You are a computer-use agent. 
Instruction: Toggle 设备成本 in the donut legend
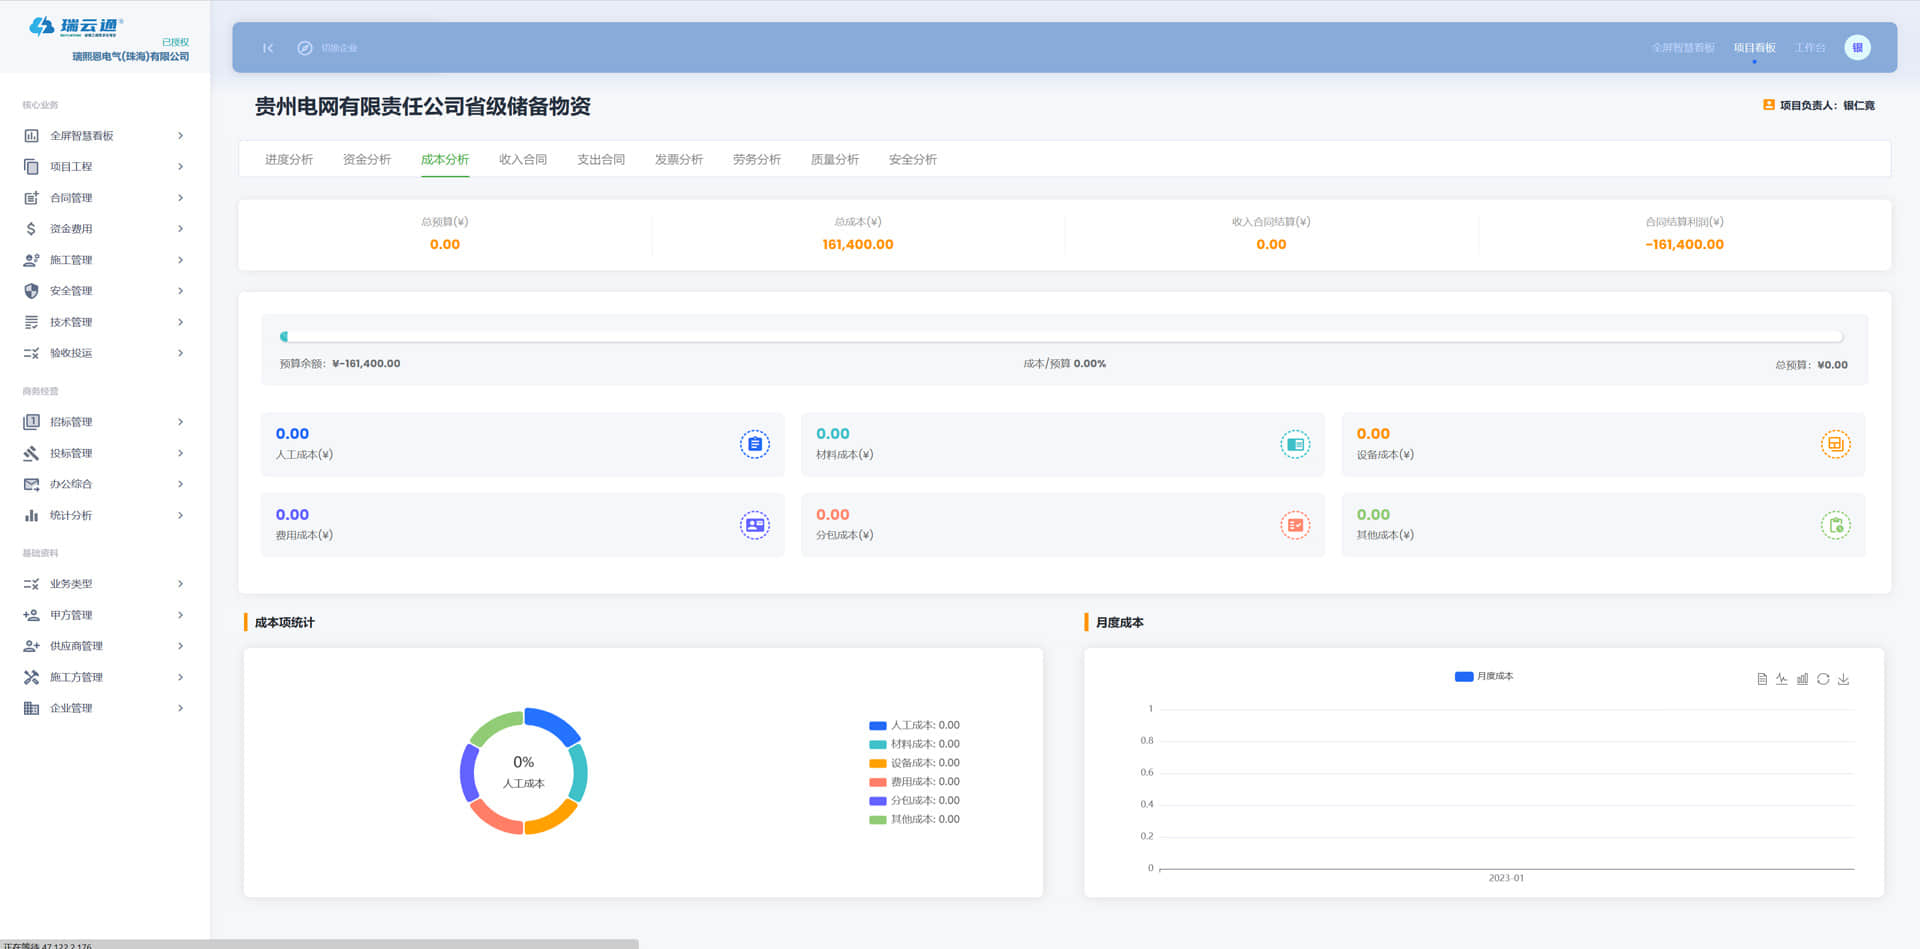coord(914,763)
